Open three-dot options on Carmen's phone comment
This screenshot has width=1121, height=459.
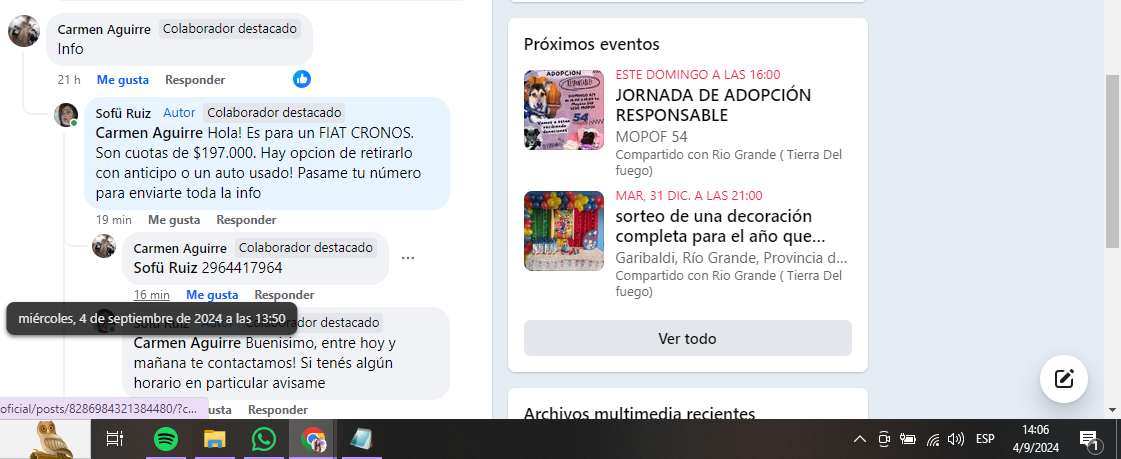(408, 258)
